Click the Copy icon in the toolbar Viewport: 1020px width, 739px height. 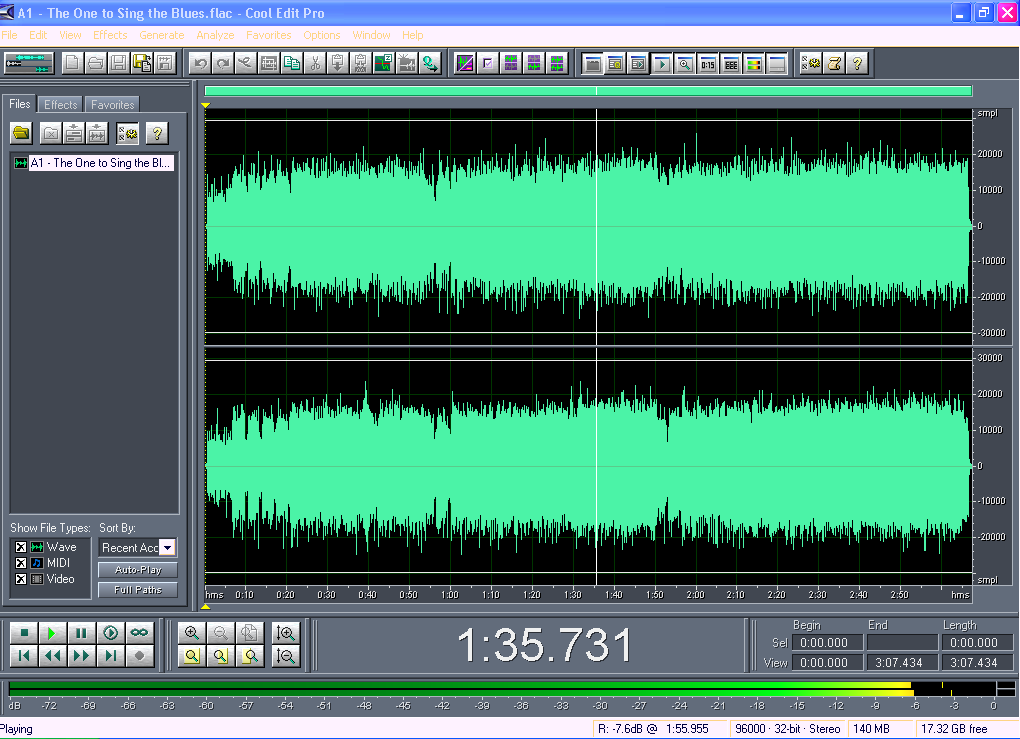[292, 63]
